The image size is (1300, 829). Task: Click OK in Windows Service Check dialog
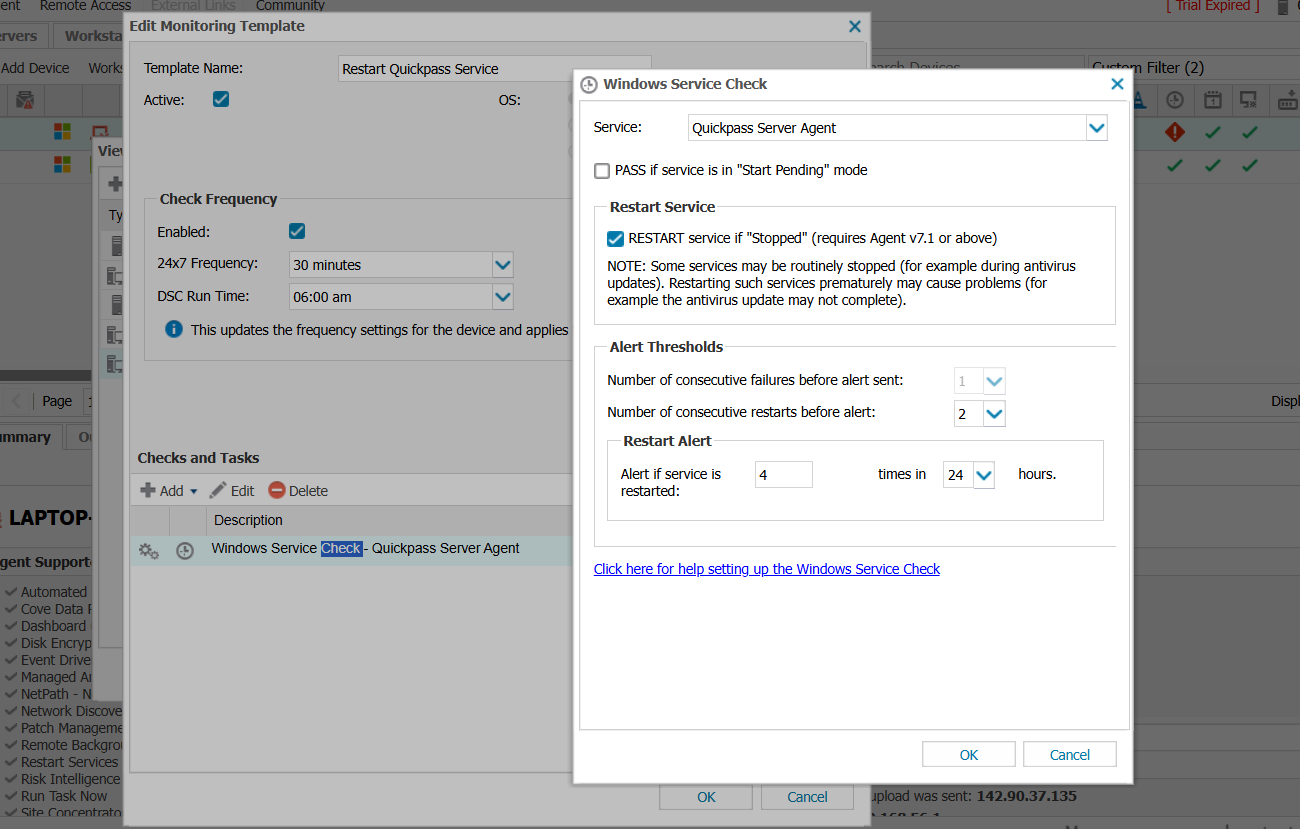click(x=969, y=755)
